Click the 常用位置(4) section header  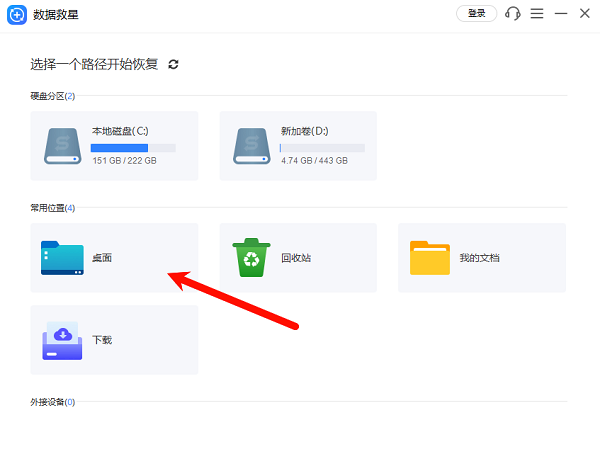[53, 208]
